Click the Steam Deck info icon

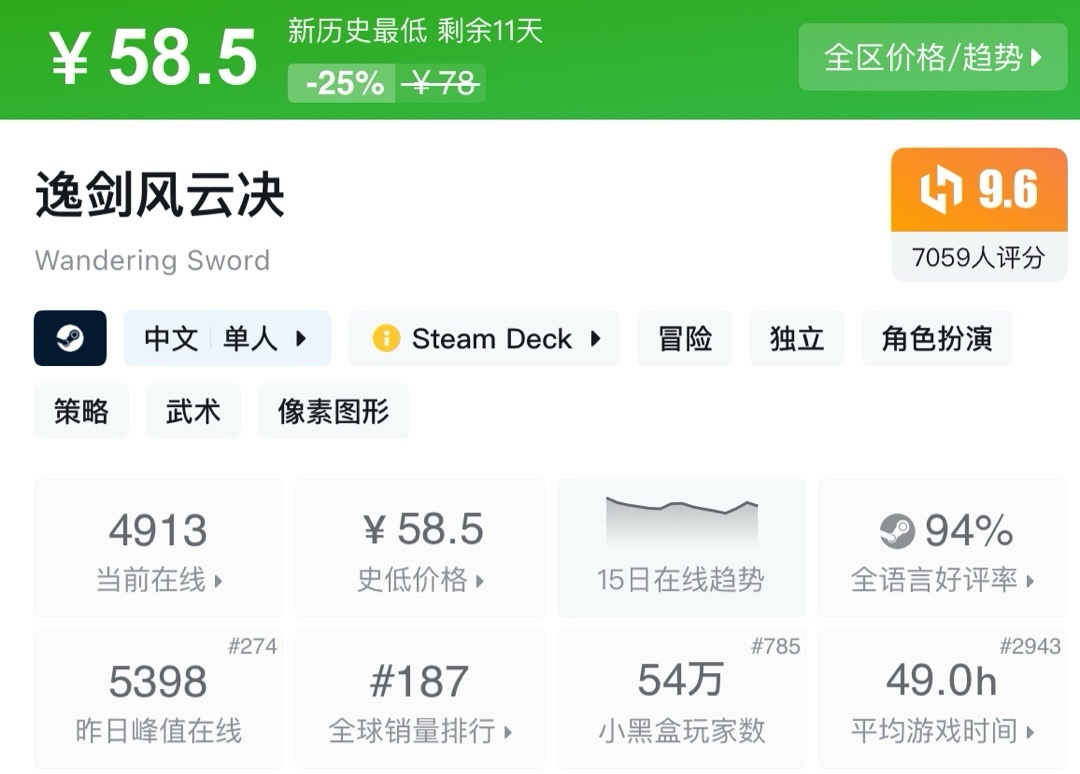[386, 339]
